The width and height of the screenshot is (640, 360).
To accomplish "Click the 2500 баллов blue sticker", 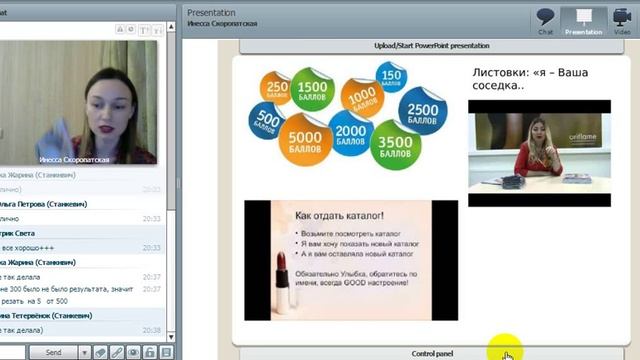I will pos(423,111).
